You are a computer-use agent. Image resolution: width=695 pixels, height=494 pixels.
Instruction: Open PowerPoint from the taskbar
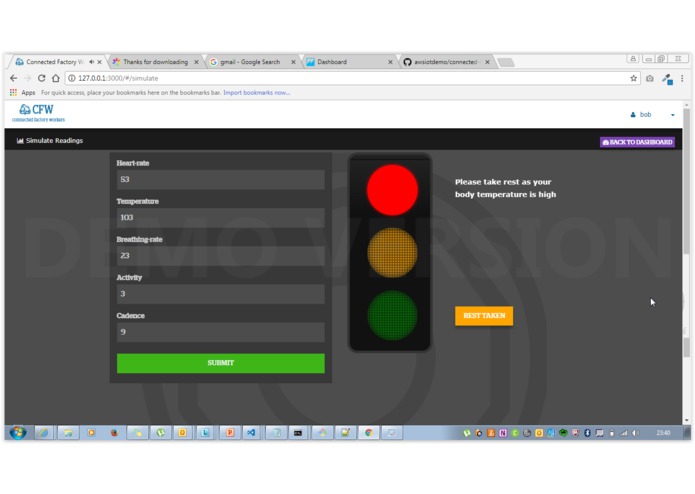(230, 433)
